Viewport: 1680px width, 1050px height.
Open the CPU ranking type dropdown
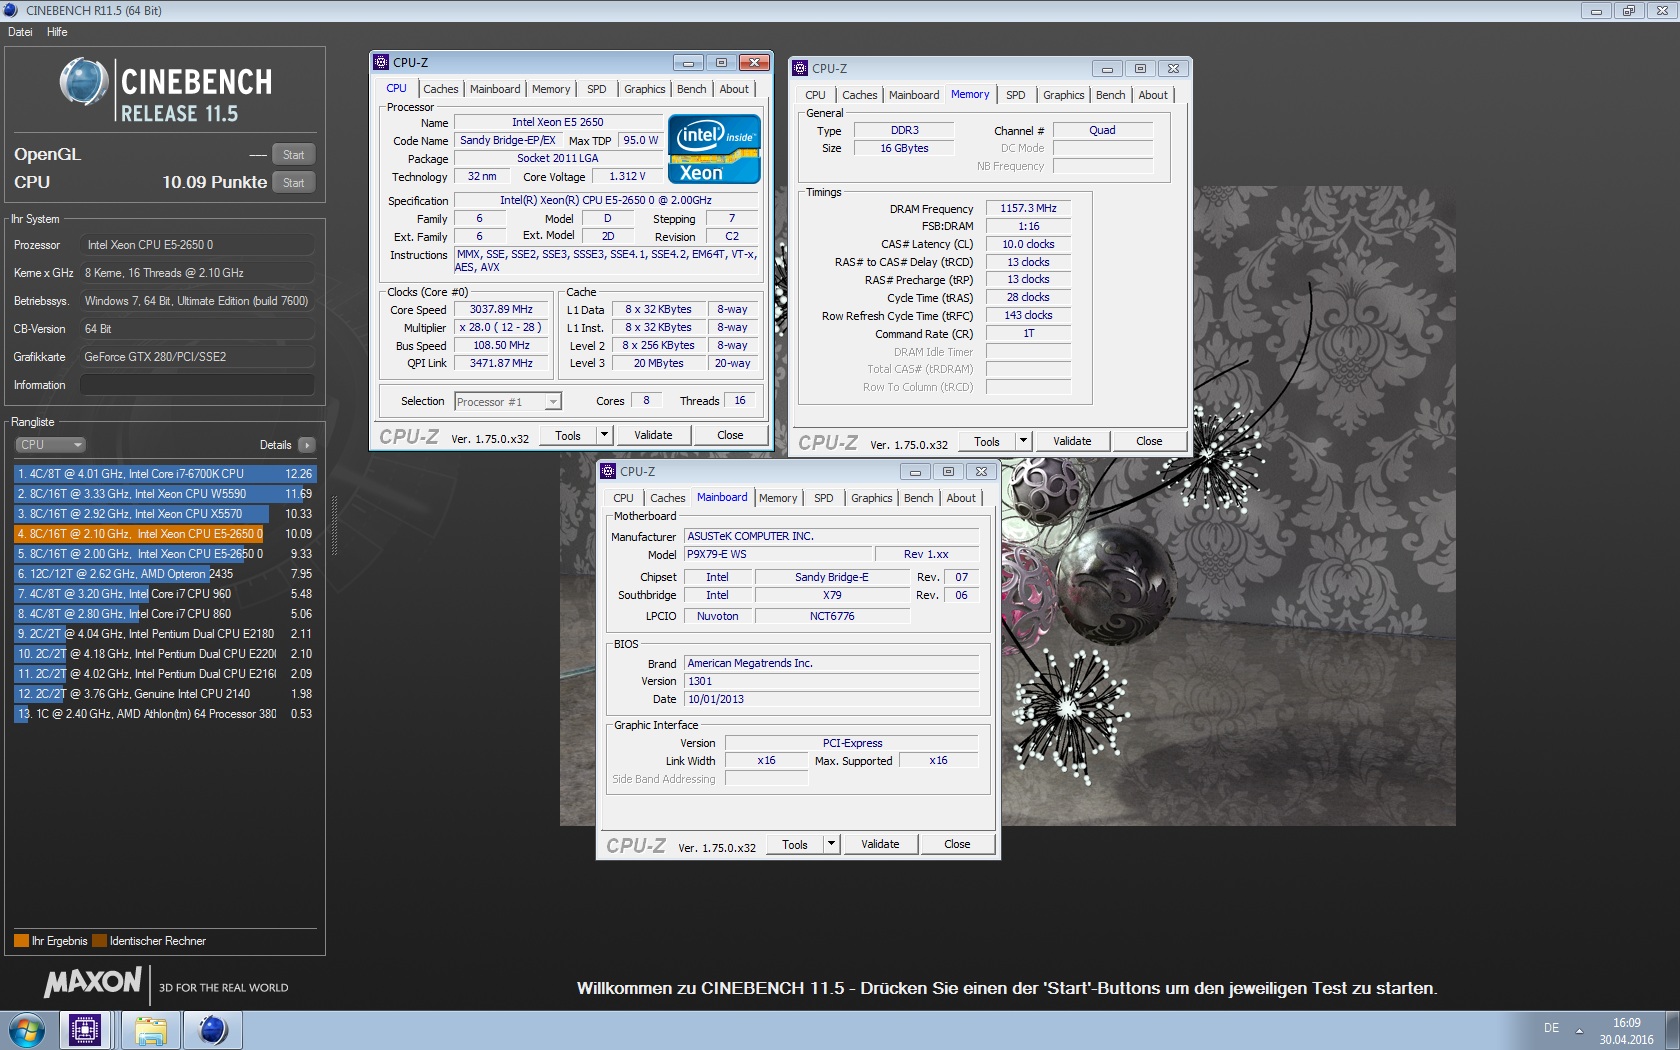[50, 445]
